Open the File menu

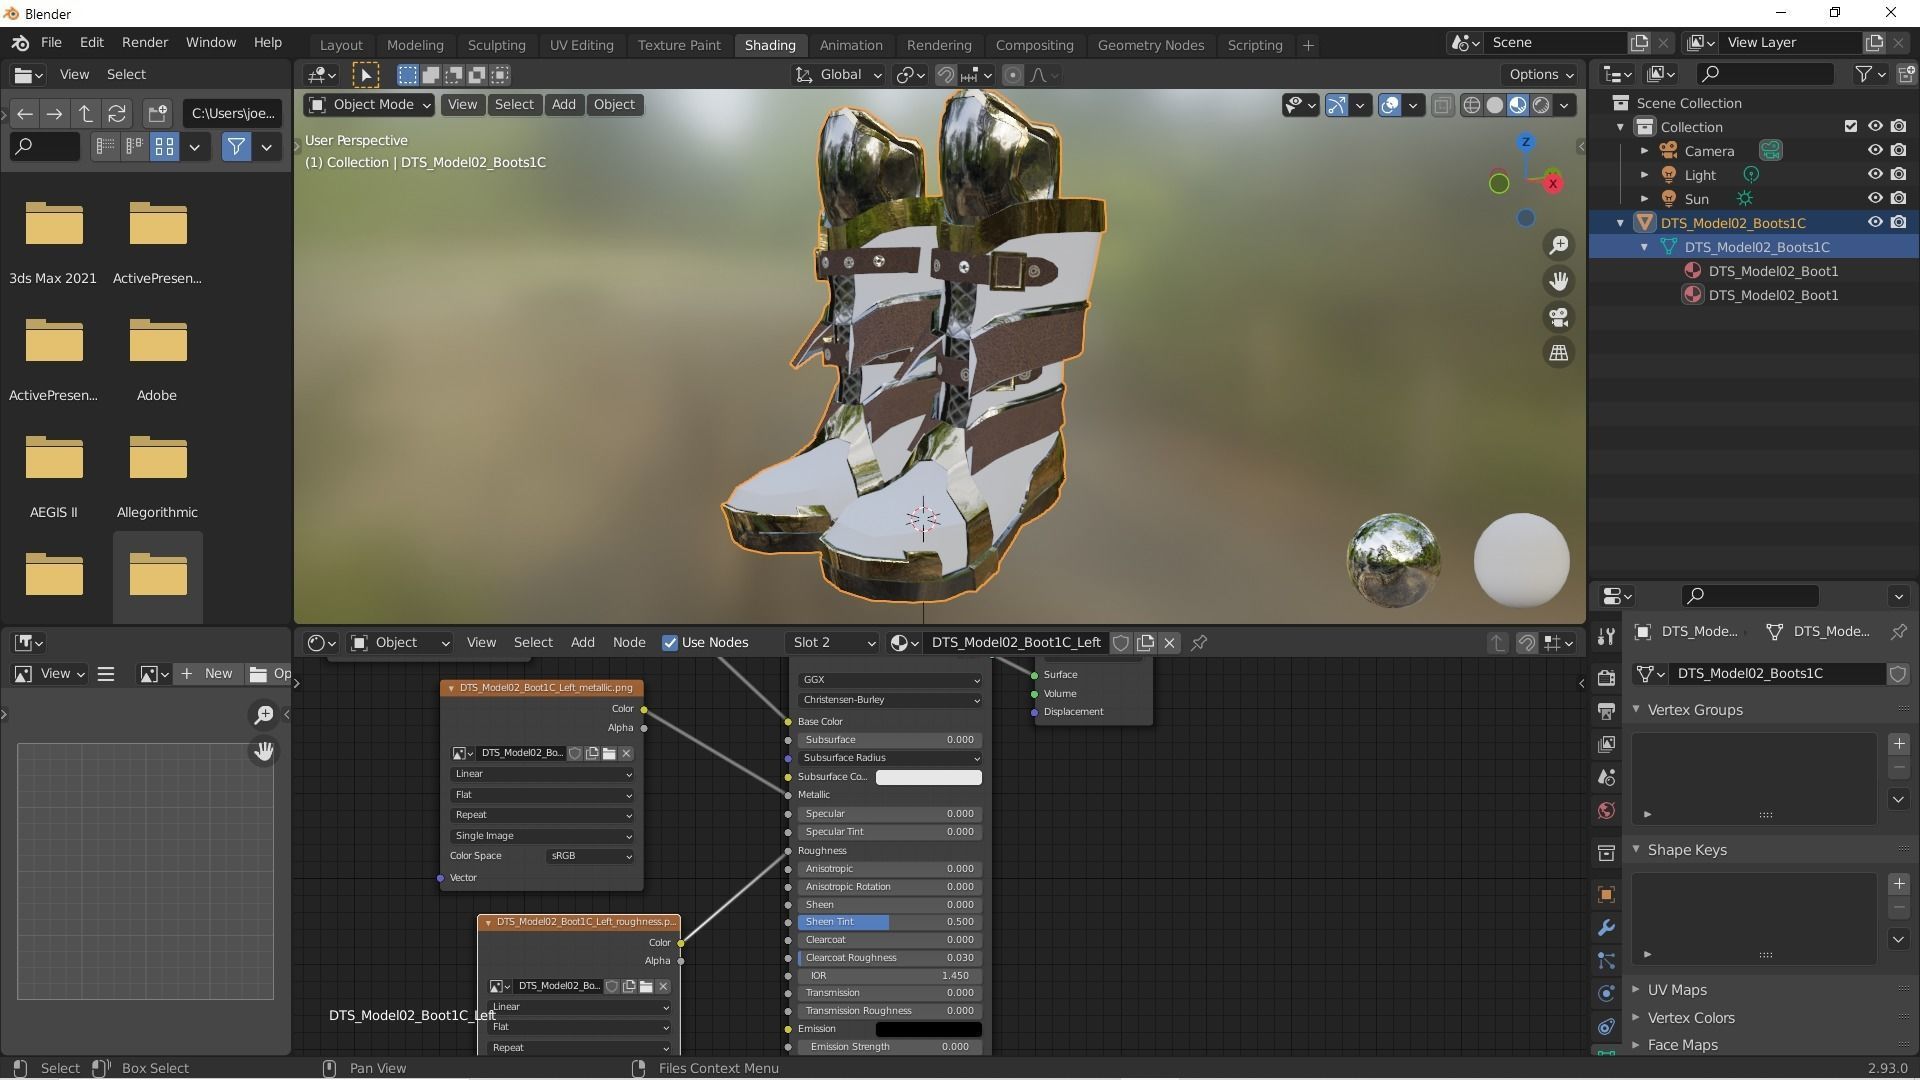[x=51, y=43]
